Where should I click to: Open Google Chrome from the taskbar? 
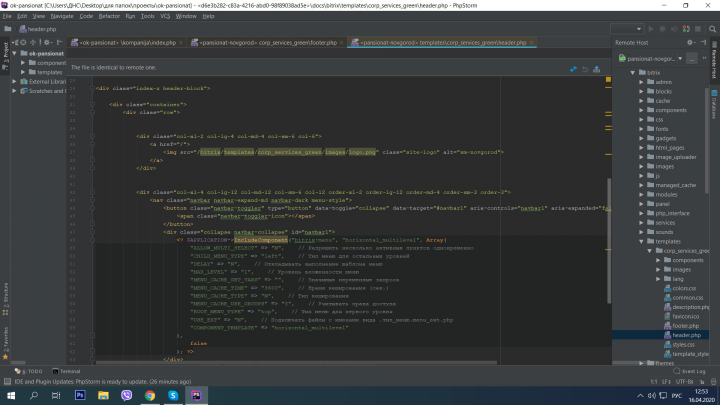pyautogui.click(x=150, y=395)
